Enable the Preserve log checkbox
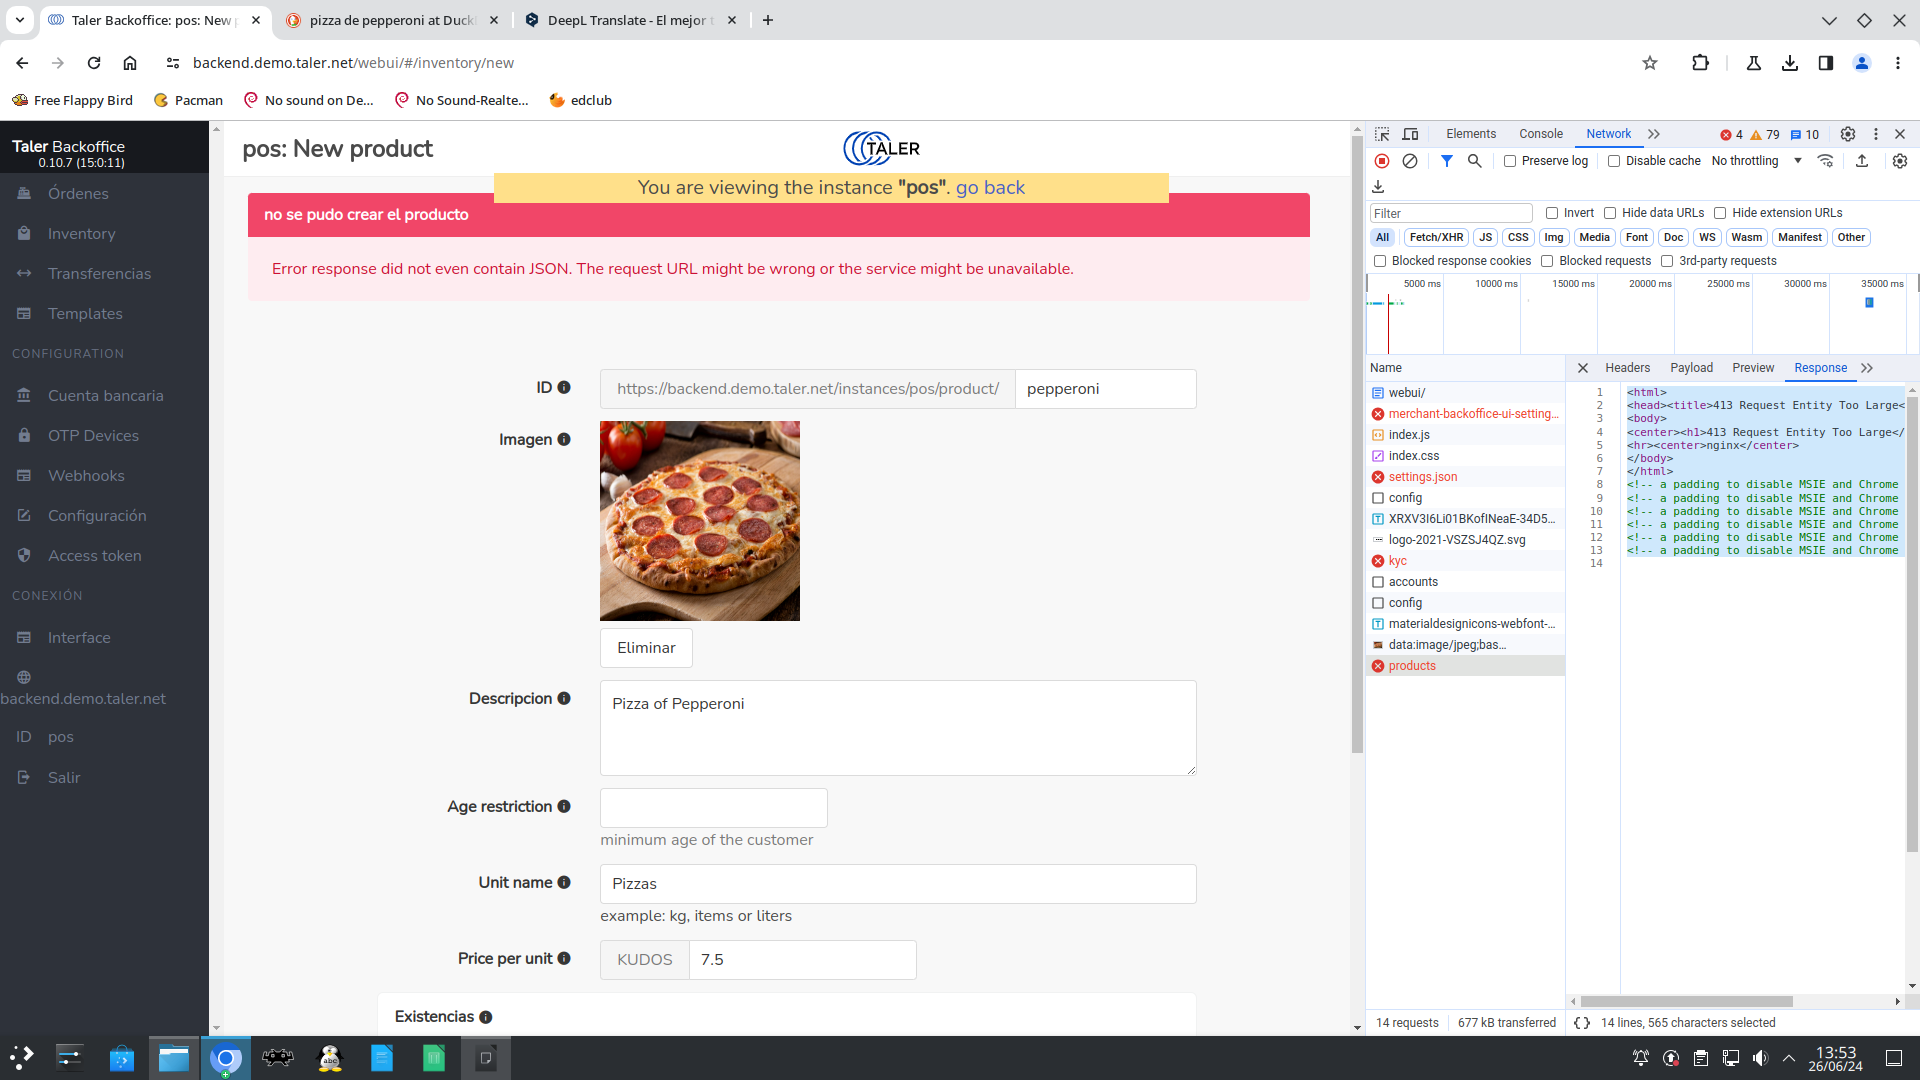 [1510, 161]
